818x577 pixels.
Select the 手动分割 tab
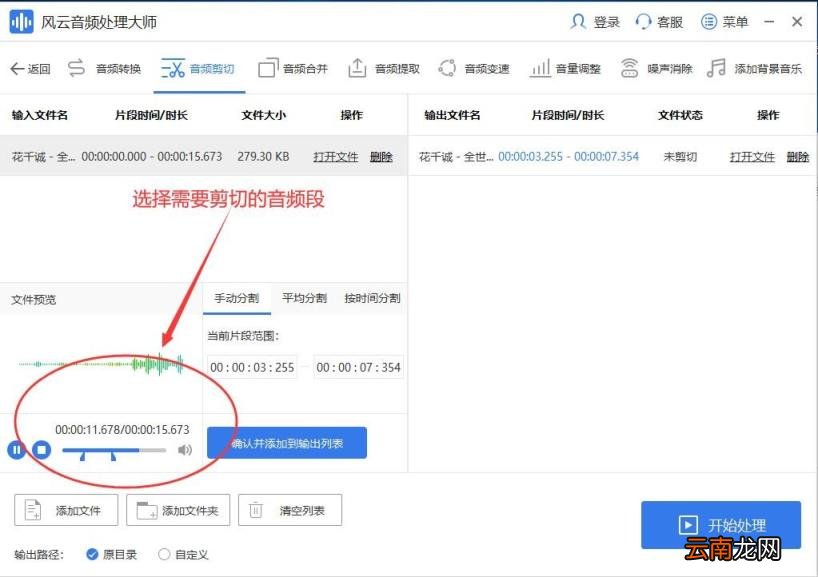point(237,298)
